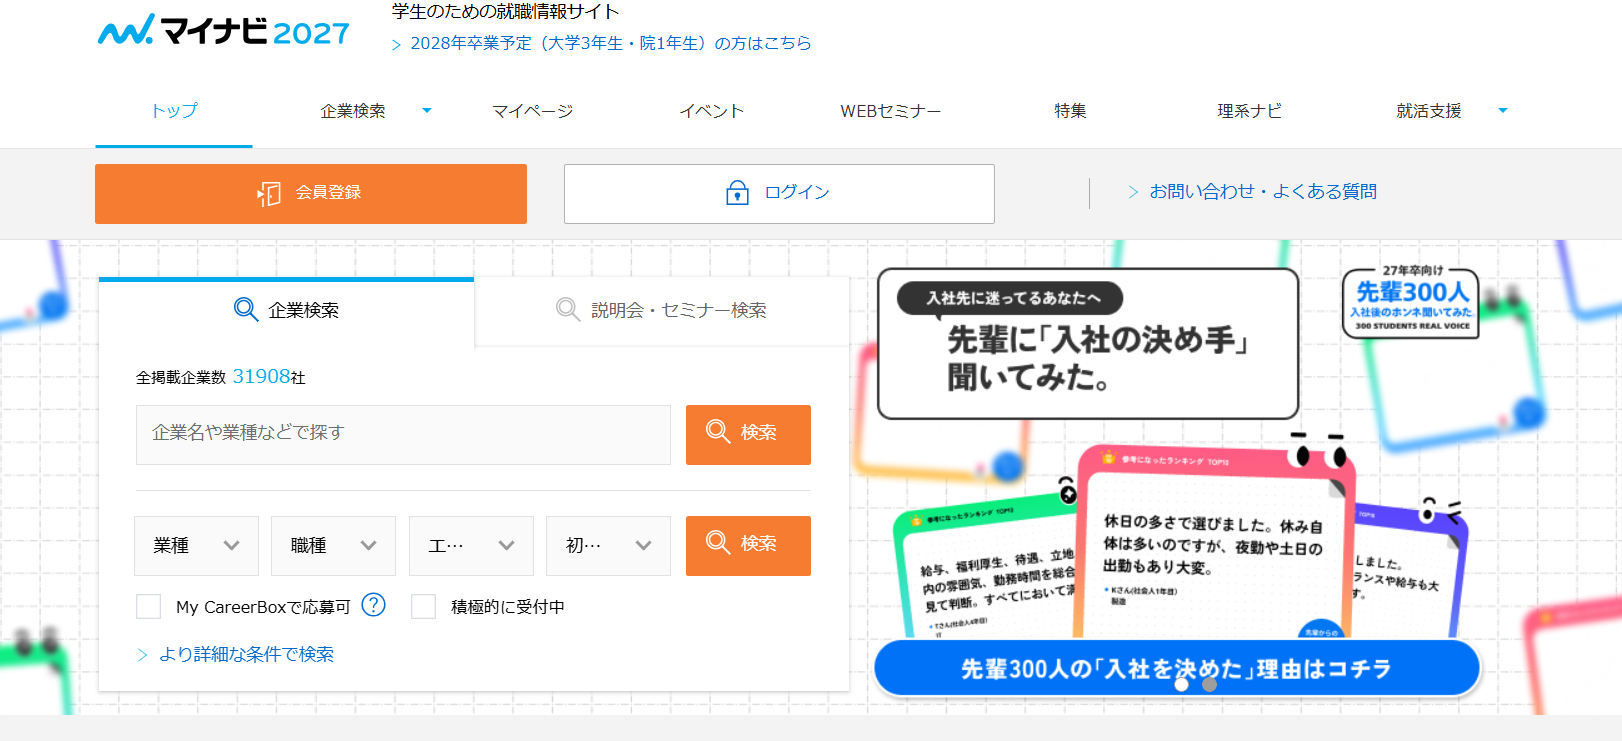Image resolution: width=1622 pixels, height=741 pixels.
Task: Click the 先輩300人 badge in the banner
Action: (x=1410, y=303)
